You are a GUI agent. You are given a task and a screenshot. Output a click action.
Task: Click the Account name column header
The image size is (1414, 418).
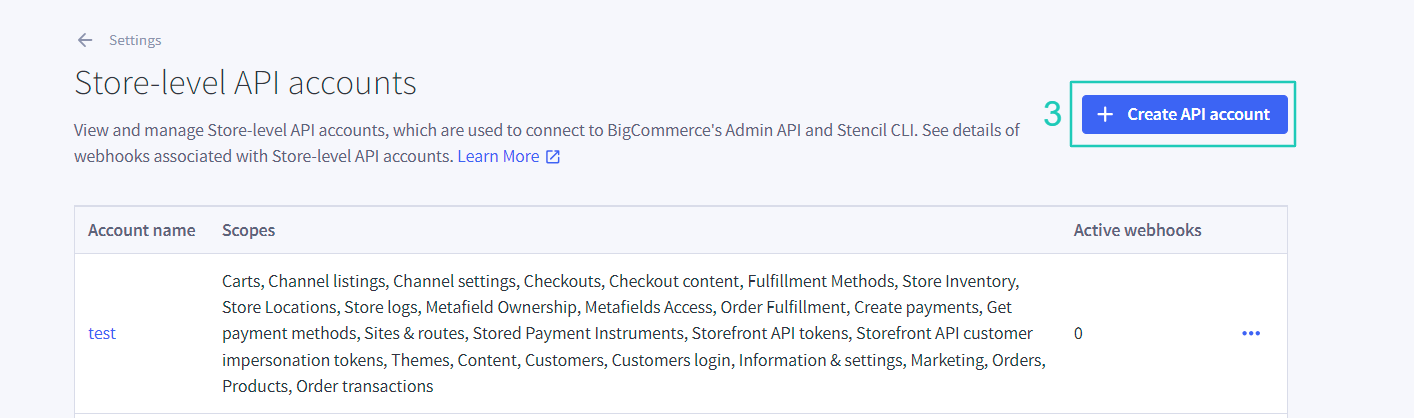point(142,230)
